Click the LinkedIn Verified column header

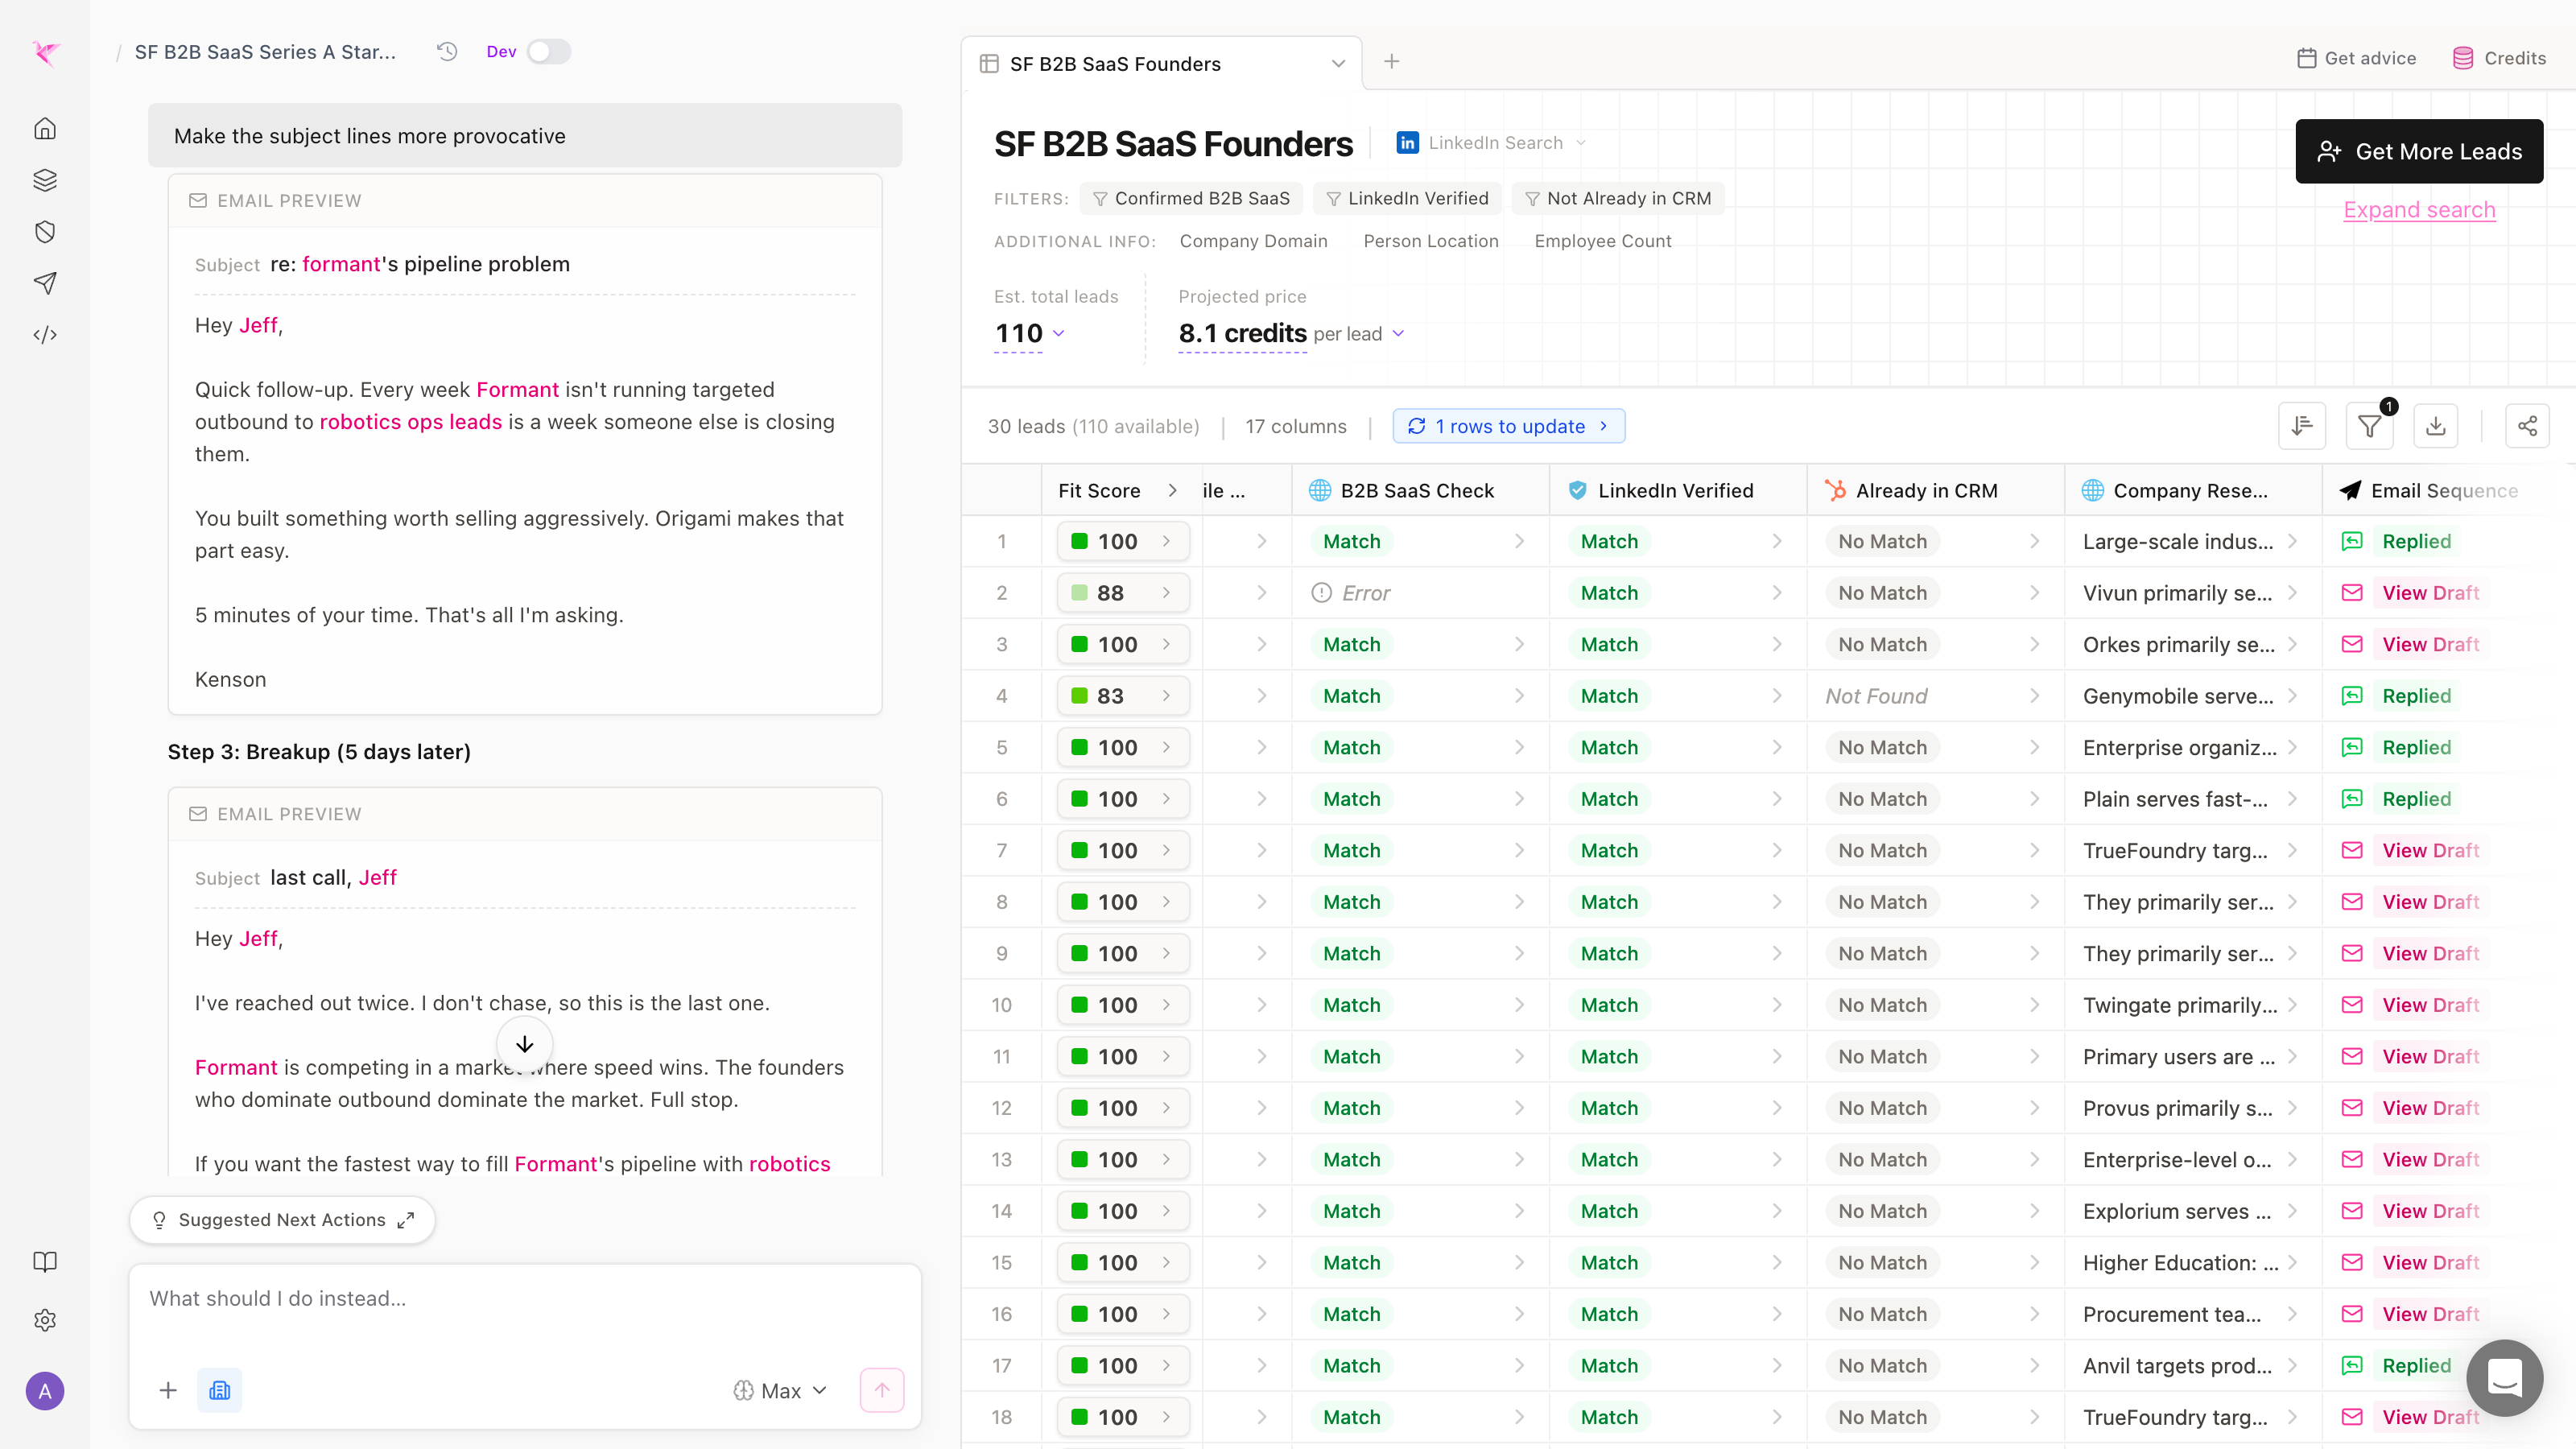[x=1677, y=490]
